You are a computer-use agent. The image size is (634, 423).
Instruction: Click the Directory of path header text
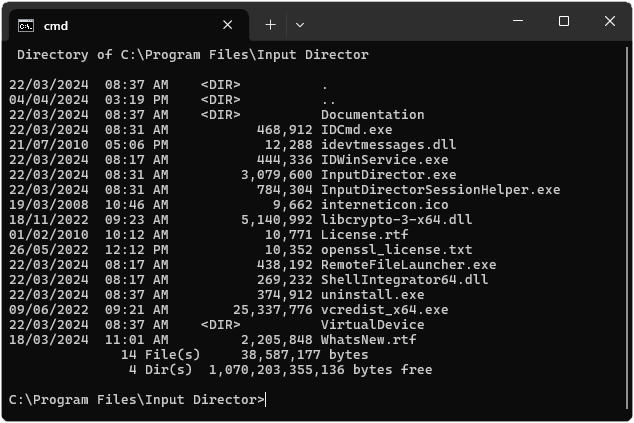click(x=193, y=55)
